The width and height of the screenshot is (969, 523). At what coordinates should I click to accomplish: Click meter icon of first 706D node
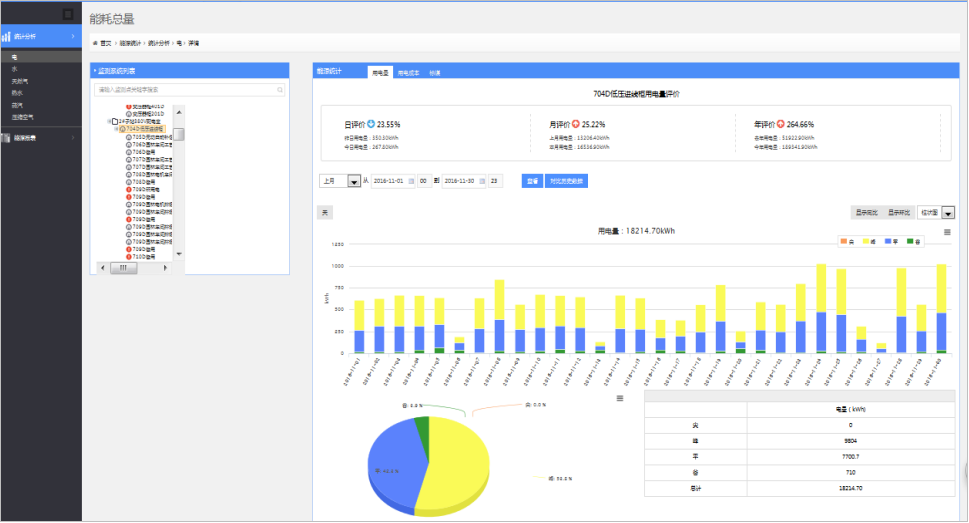click(129, 145)
